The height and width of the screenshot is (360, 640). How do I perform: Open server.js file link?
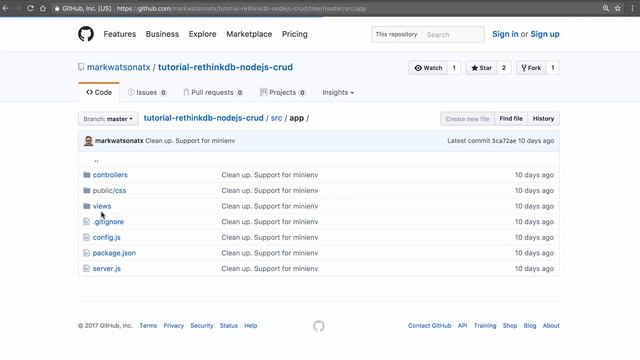[107, 268]
